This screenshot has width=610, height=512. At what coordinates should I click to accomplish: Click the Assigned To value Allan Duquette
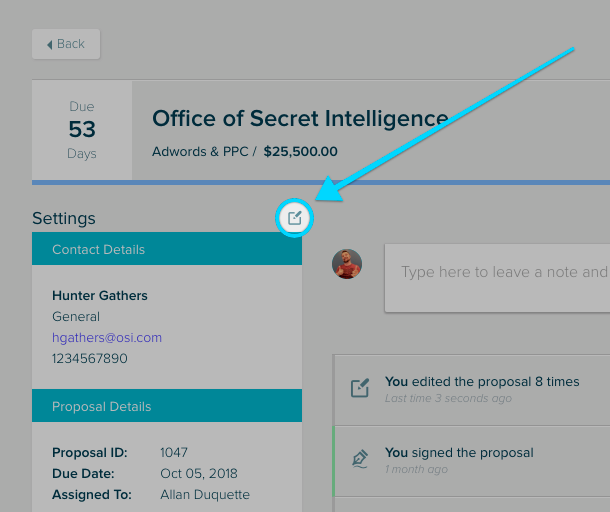click(x=205, y=495)
